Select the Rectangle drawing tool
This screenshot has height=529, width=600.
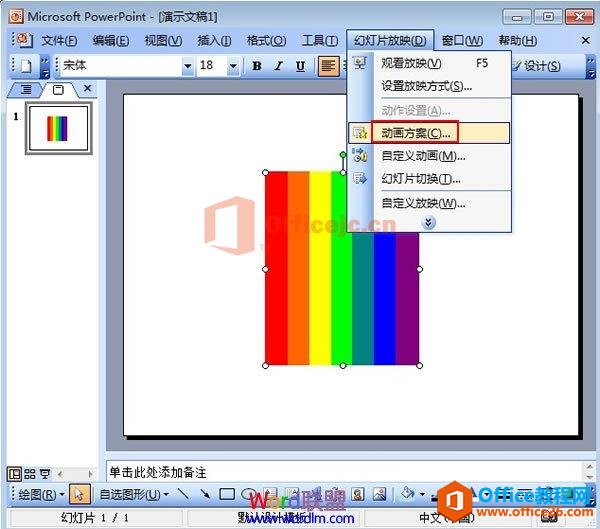[227, 494]
